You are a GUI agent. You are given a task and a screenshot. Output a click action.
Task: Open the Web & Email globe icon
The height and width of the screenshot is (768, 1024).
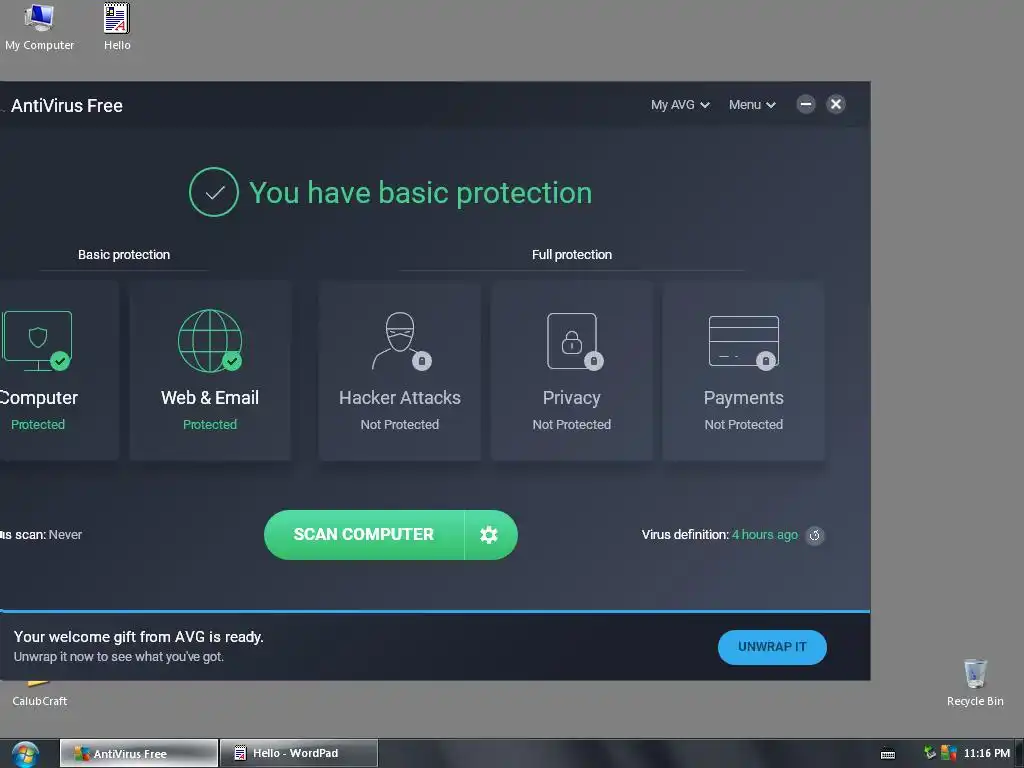click(210, 341)
